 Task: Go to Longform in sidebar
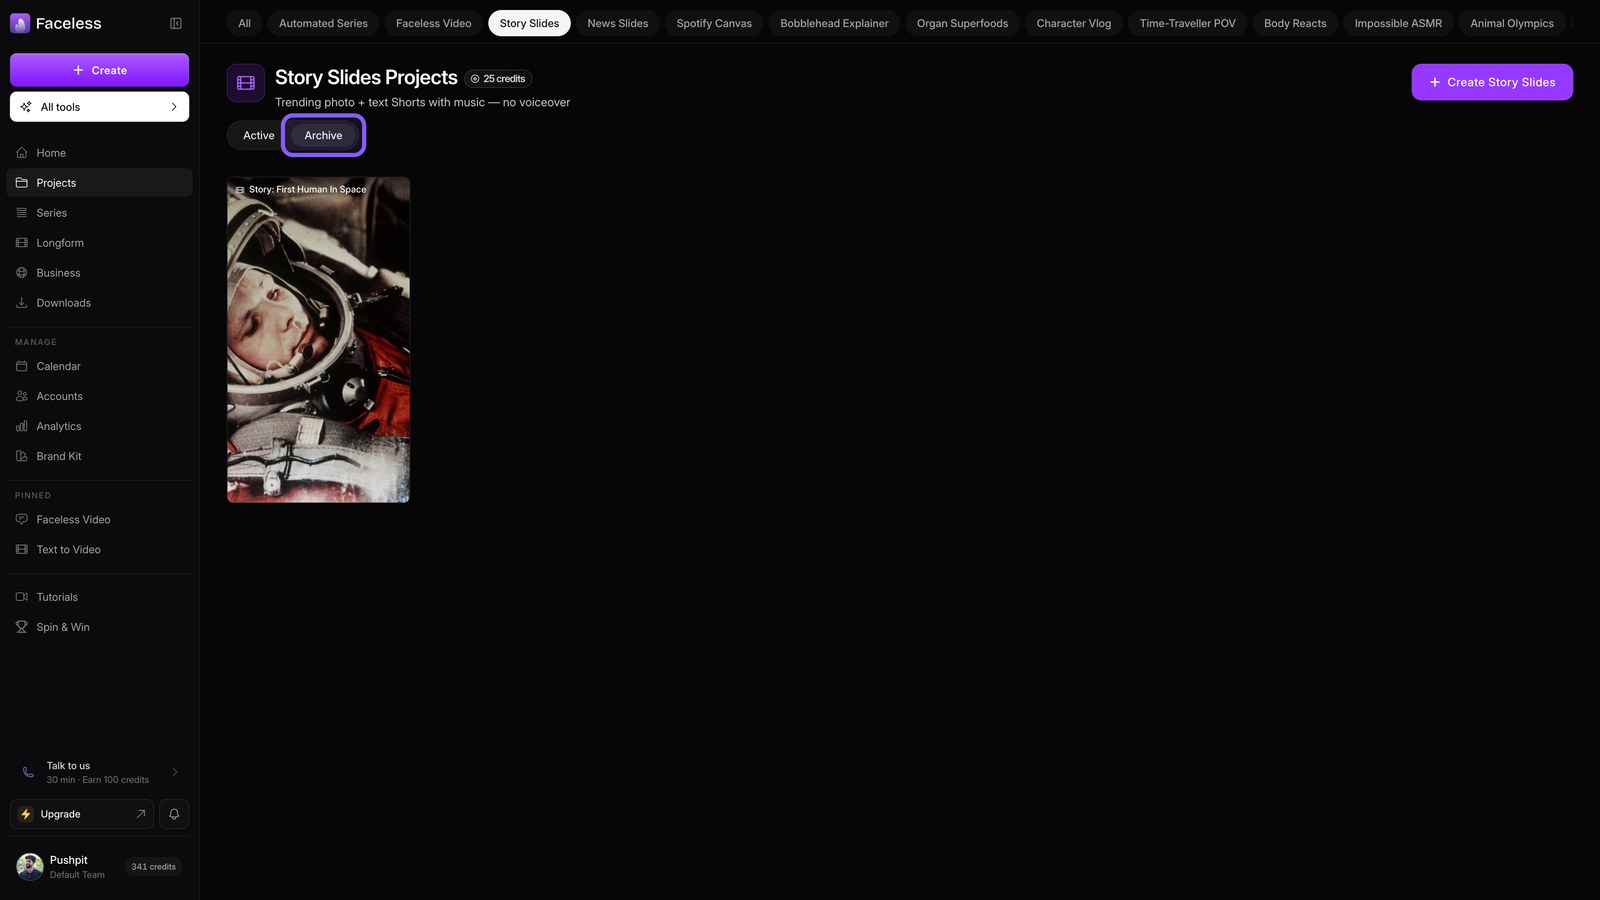tap(99, 243)
